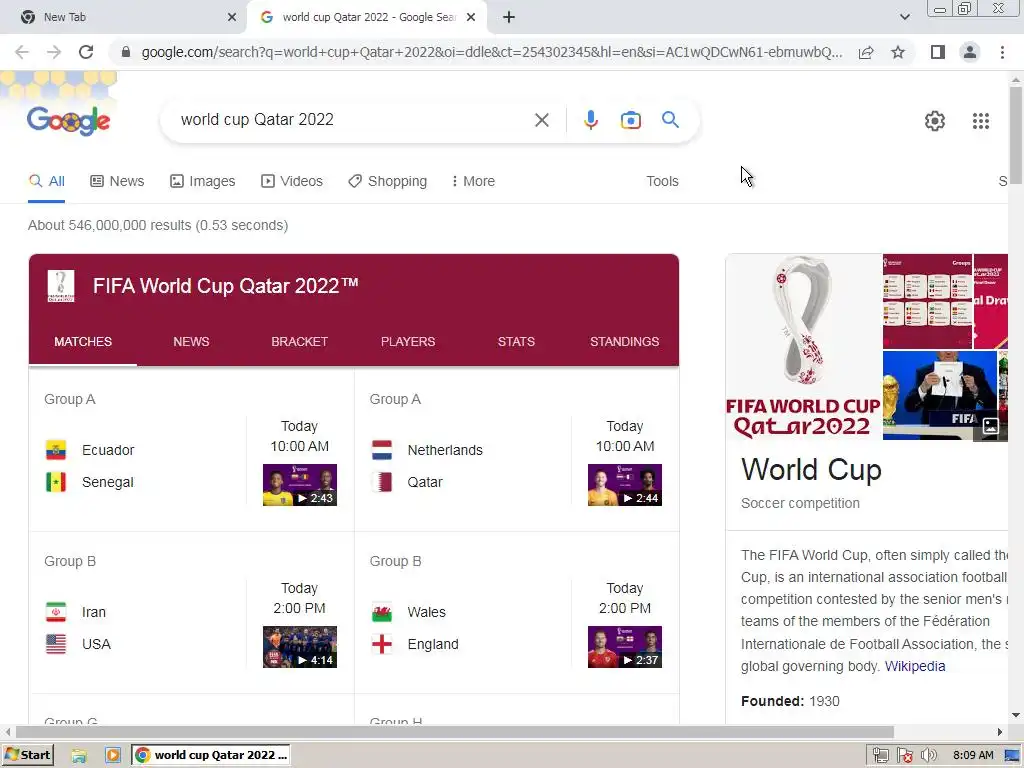1024x768 pixels.
Task: Switch to the New Tab tab
Action: pyautogui.click(x=123, y=18)
